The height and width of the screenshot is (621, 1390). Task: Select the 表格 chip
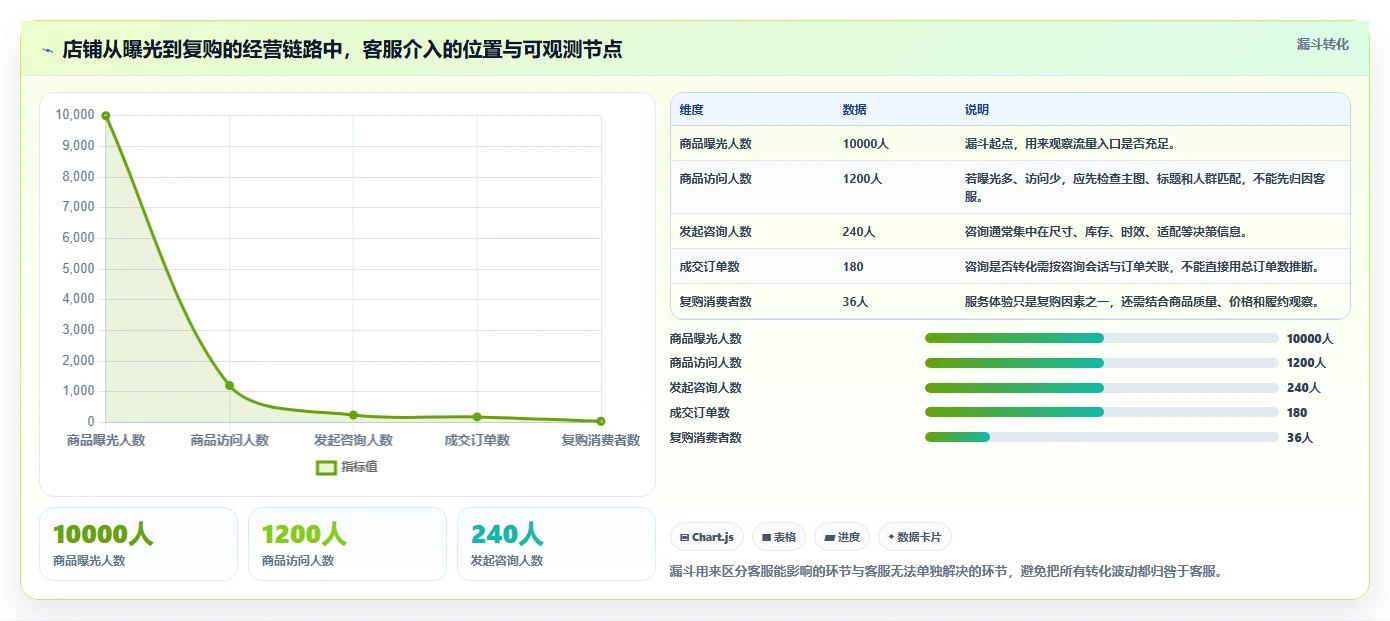779,537
